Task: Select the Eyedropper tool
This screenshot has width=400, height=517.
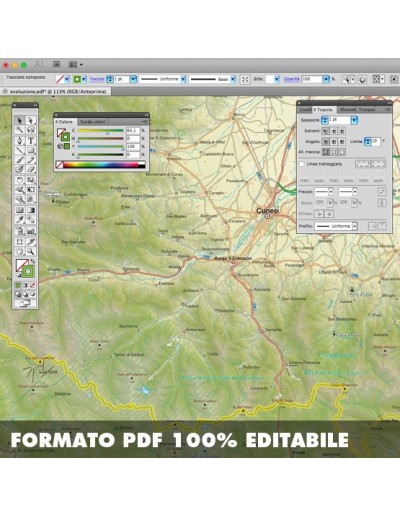Action: 20,220
